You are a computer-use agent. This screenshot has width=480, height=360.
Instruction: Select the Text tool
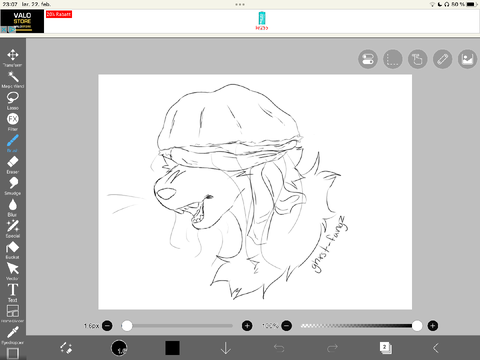[x=13, y=293]
